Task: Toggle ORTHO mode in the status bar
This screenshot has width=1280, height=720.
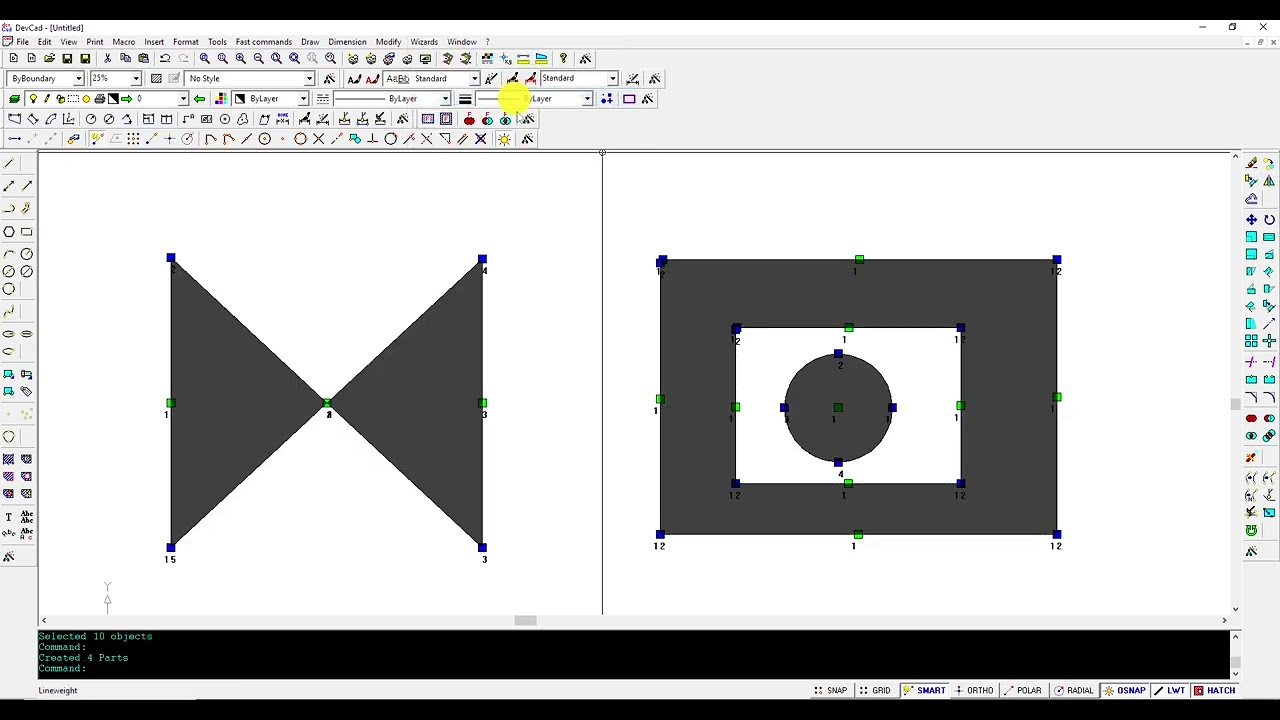Action: pos(974,691)
